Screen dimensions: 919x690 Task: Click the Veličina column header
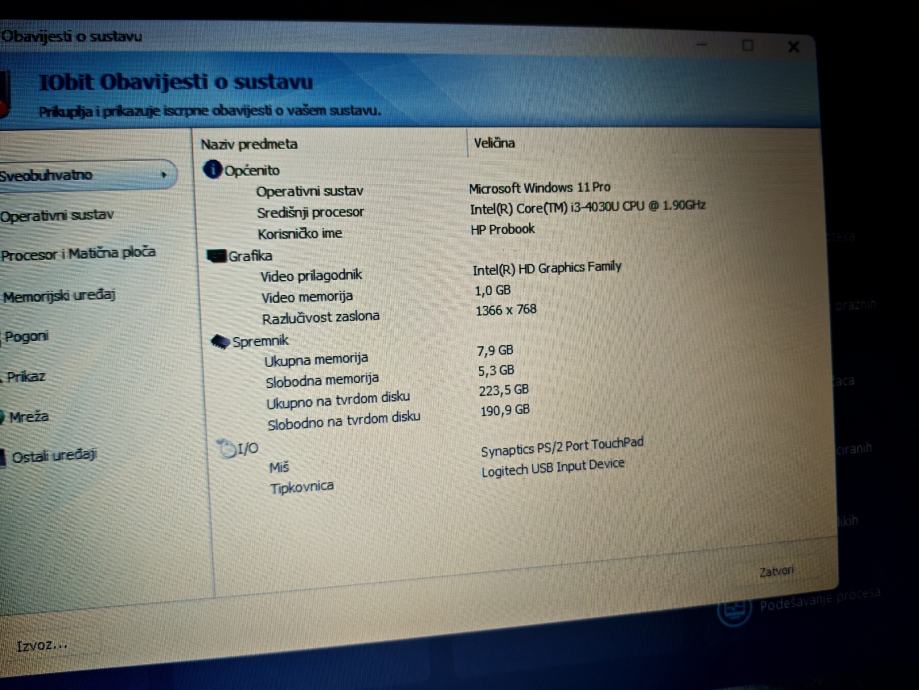[494, 143]
